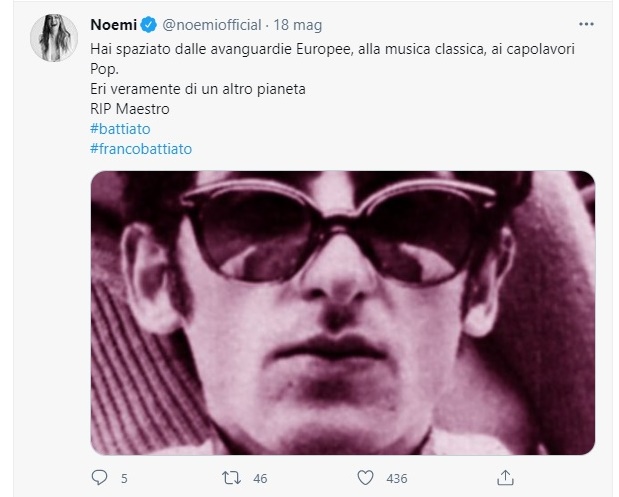
Task: Open Noemi's profile avatar
Action: [54, 38]
